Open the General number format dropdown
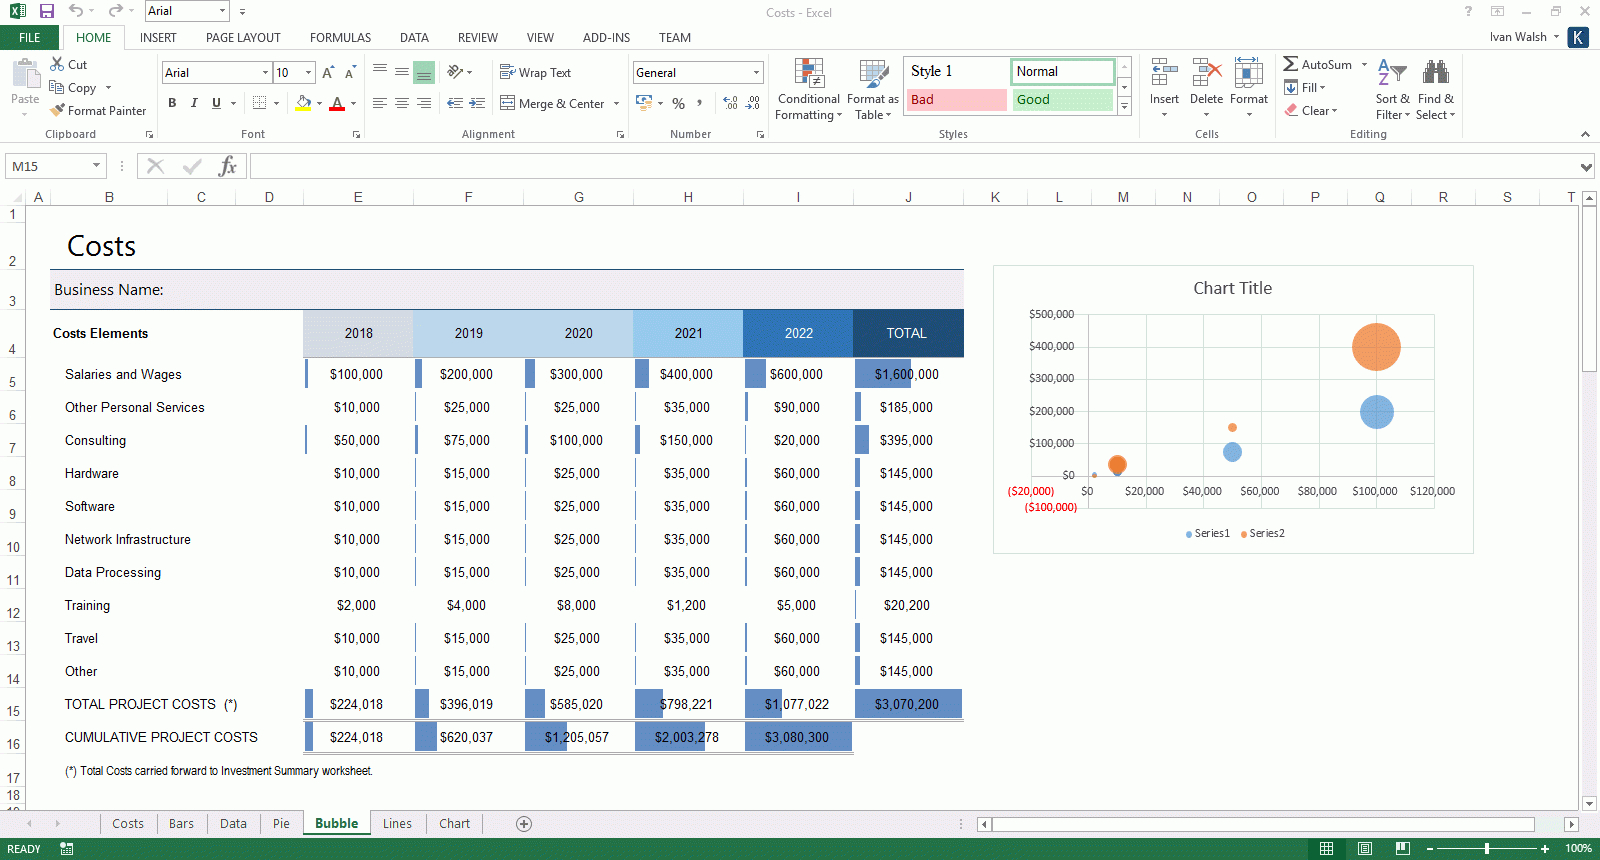1600x860 pixels. [x=756, y=73]
